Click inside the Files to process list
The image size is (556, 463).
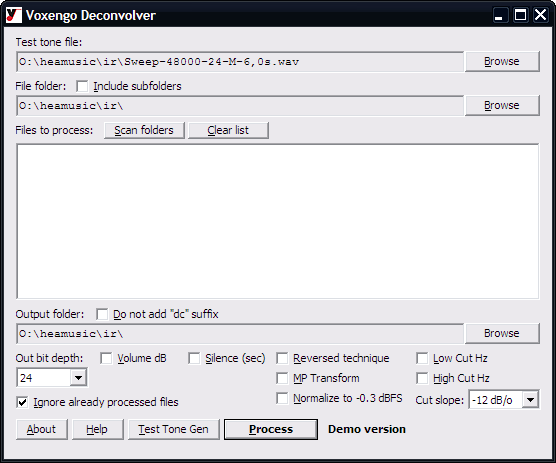[278, 221]
